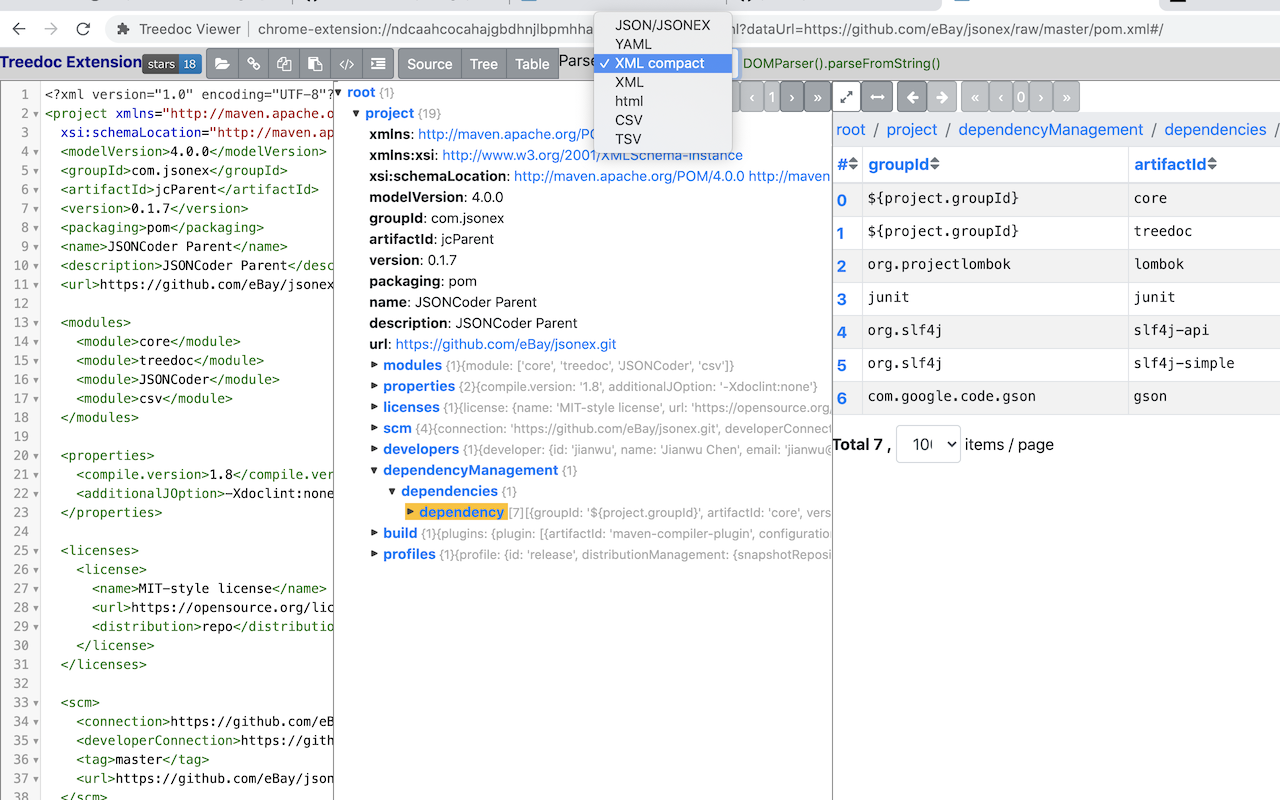
Task: Open table row index 3 link
Action: point(842,299)
